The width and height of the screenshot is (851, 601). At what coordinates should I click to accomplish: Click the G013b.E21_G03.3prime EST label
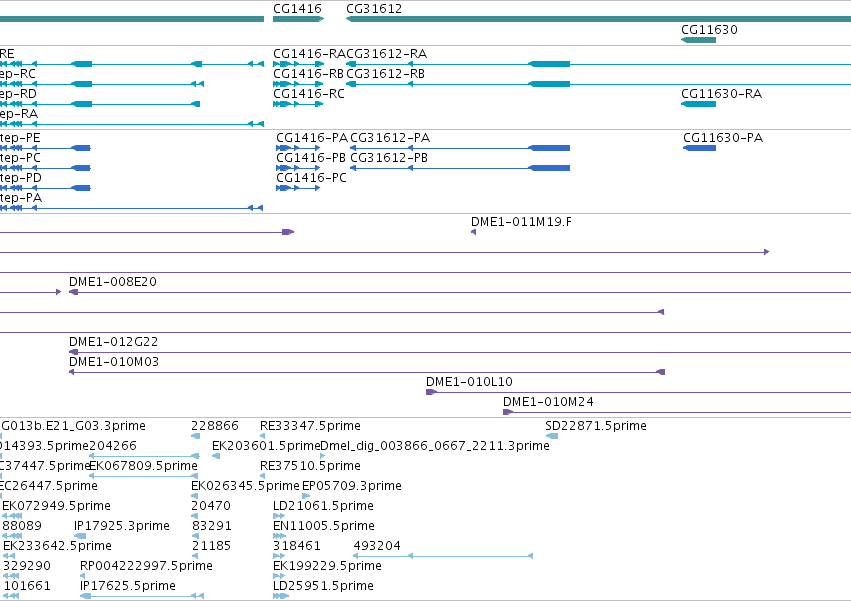[x=73, y=426]
